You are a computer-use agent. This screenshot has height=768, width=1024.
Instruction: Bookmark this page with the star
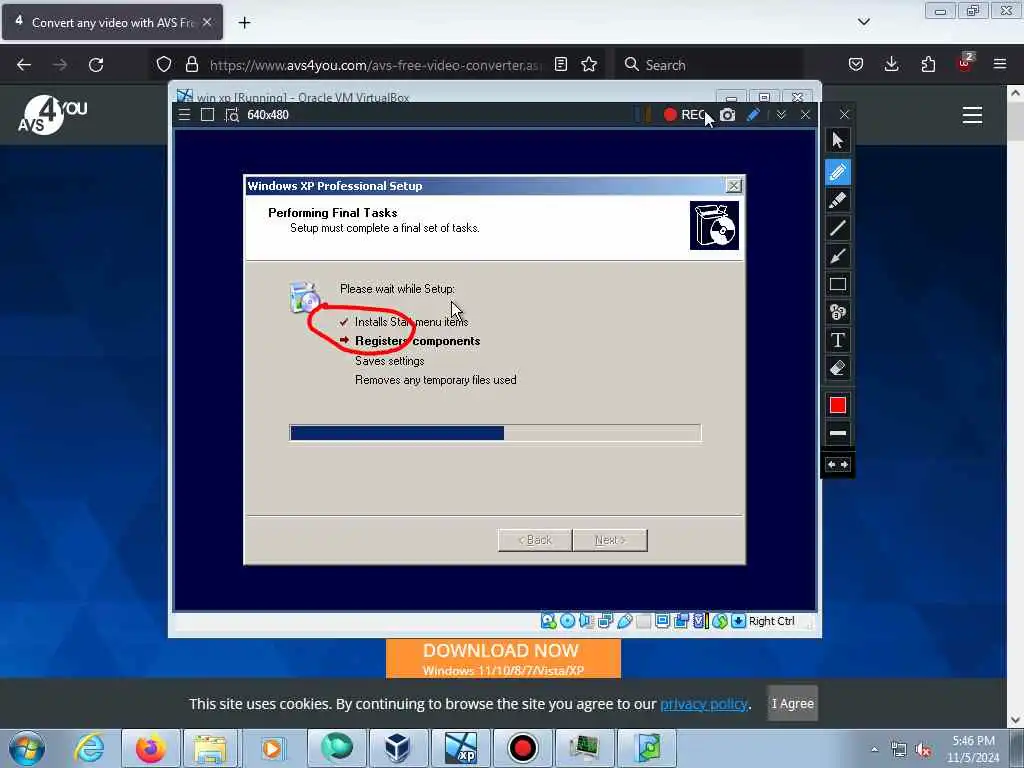pyautogui.click(x=589, y=65)
